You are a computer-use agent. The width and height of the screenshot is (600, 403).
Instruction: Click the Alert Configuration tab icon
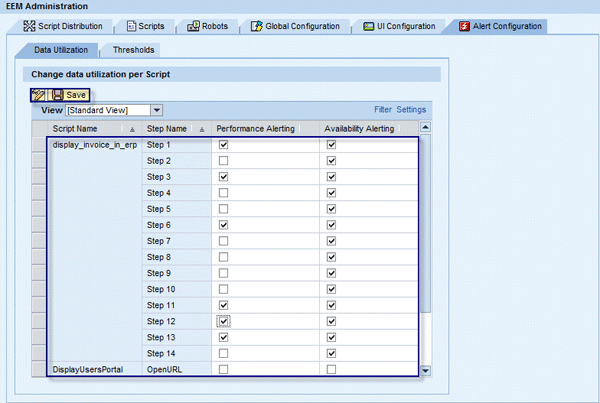pos(464,26)
